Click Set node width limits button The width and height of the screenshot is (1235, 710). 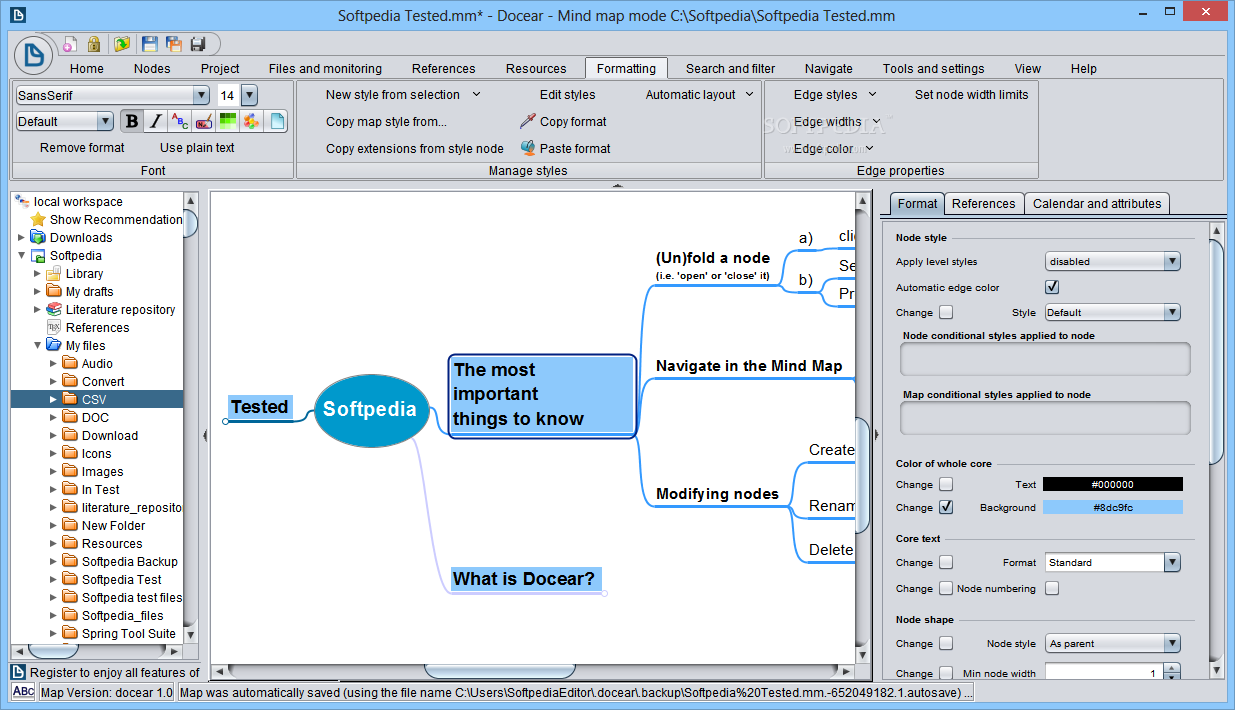point(972,94)
